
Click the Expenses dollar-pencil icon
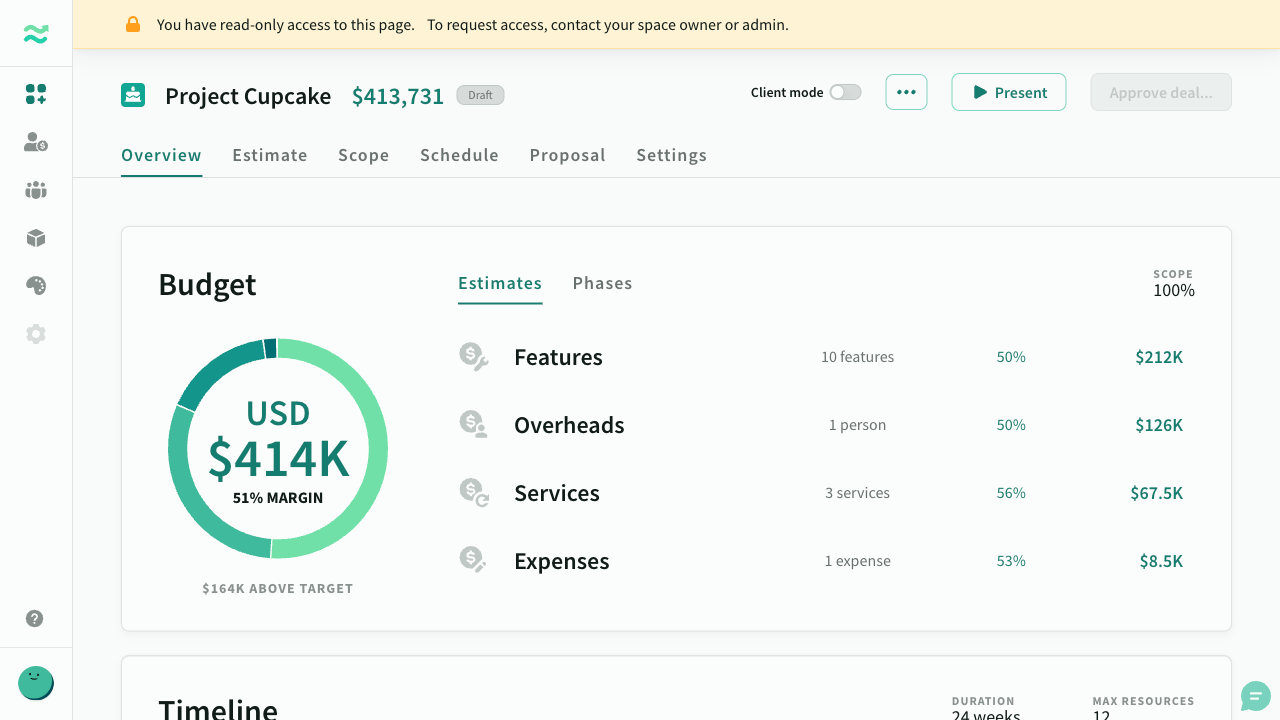[x=474, y=561]
